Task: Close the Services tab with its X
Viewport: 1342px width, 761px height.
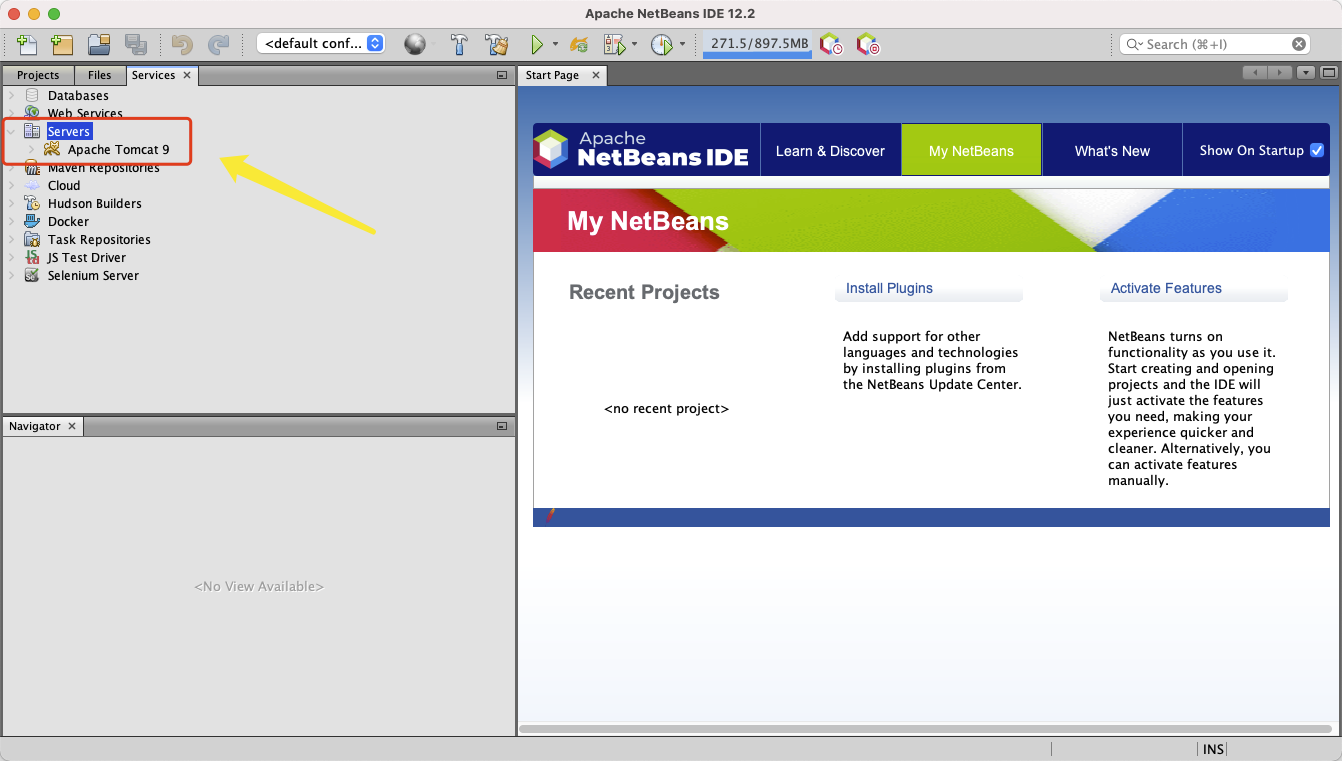Action: tap(187, 75)
